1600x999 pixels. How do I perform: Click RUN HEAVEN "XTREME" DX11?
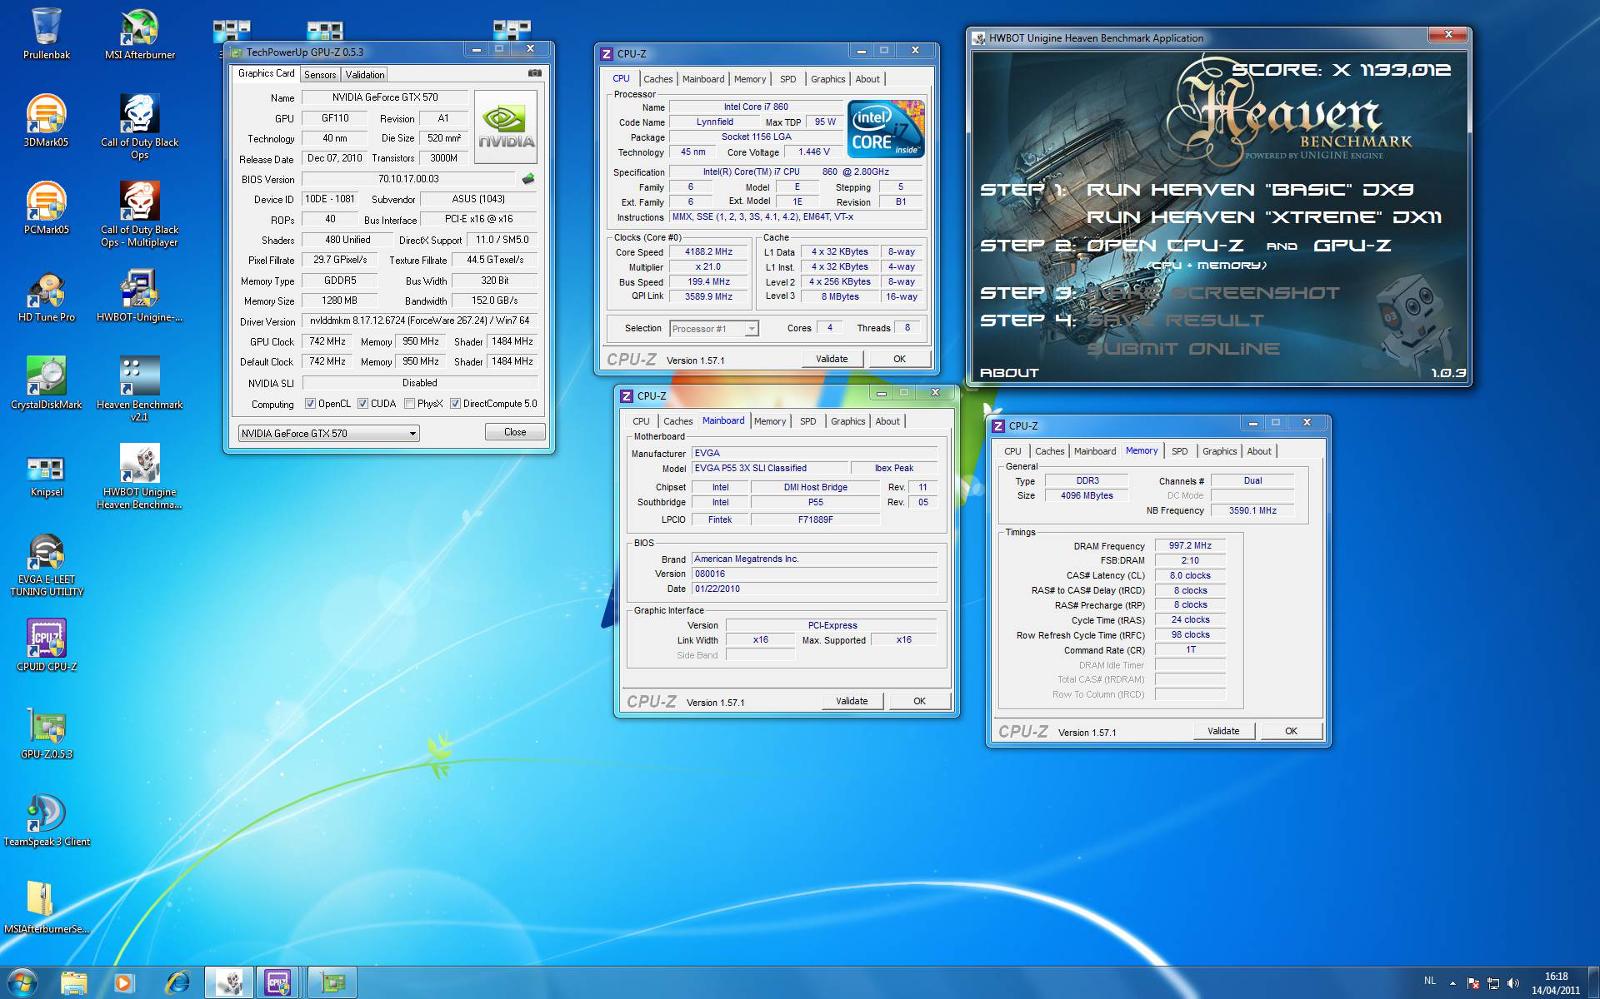tap(1264, 217)
